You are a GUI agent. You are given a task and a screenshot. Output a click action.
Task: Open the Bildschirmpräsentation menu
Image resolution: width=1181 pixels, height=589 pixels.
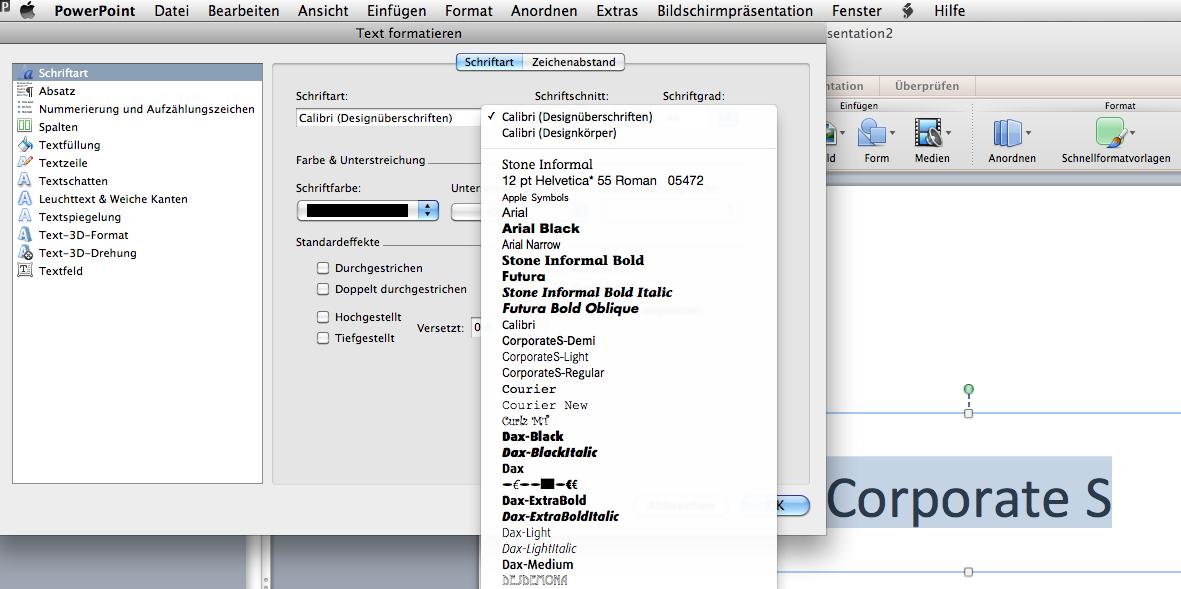point(735,11)
